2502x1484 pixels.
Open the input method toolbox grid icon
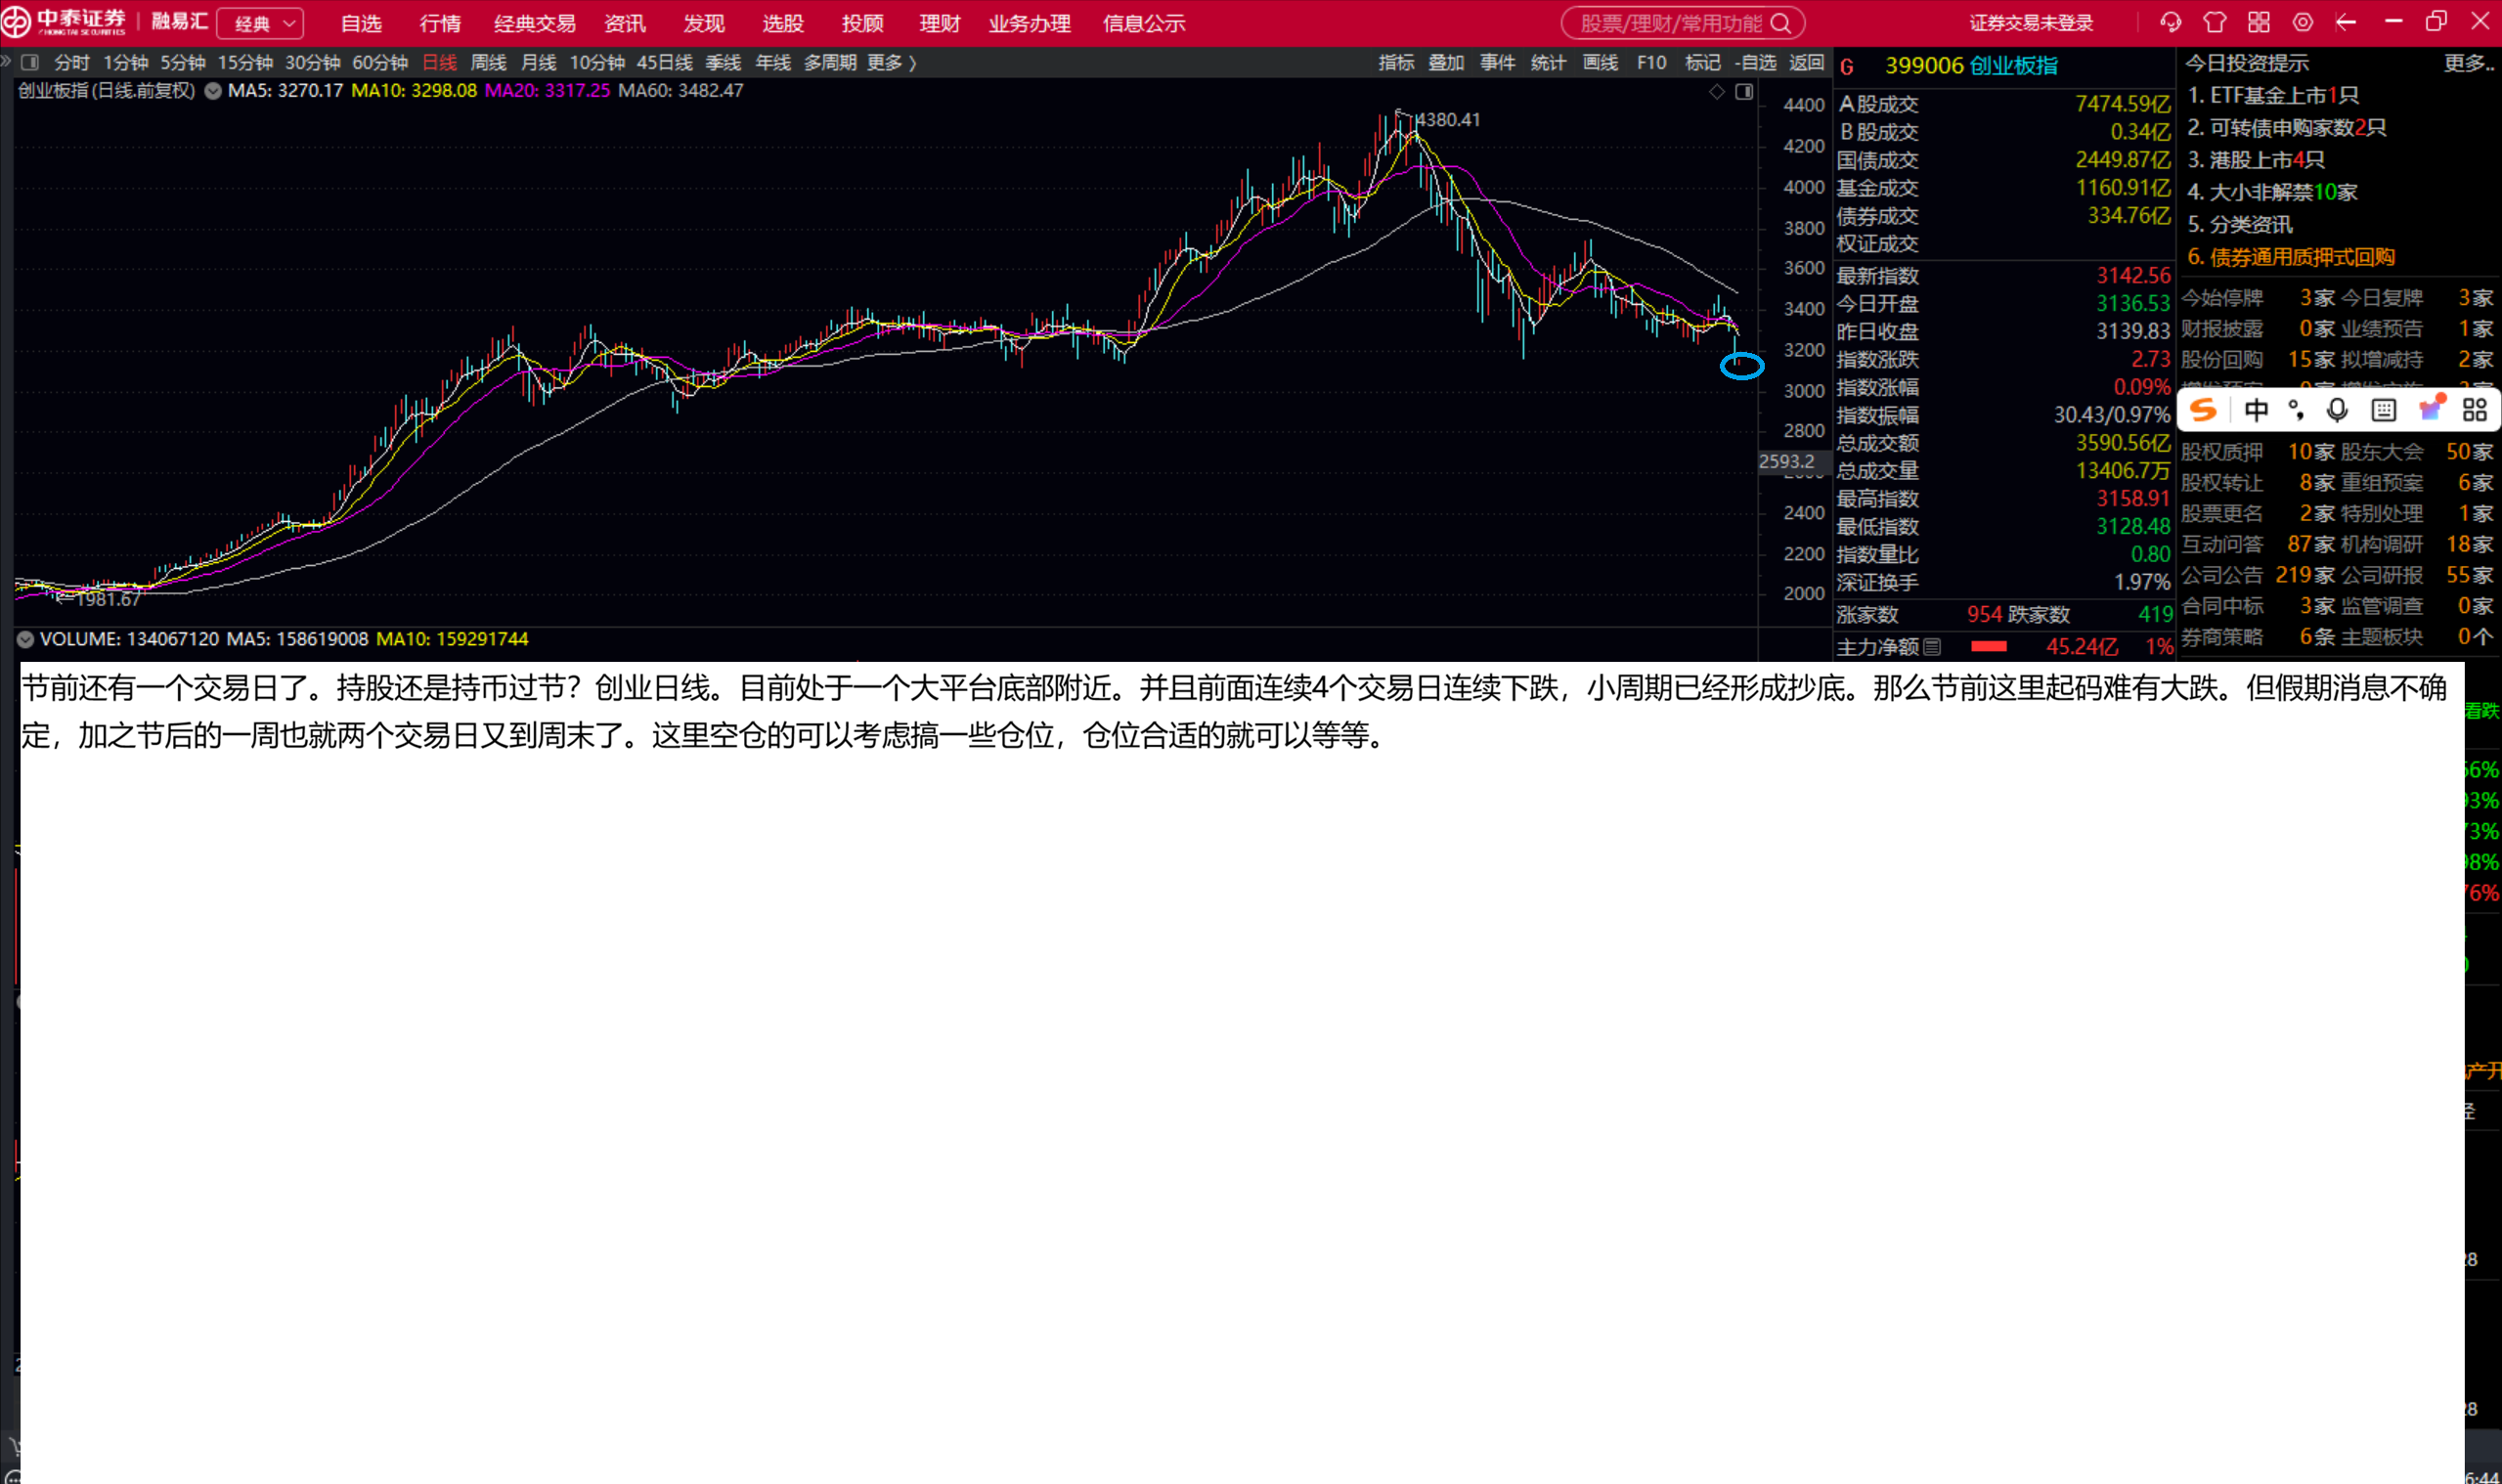tap(2475, 409)
